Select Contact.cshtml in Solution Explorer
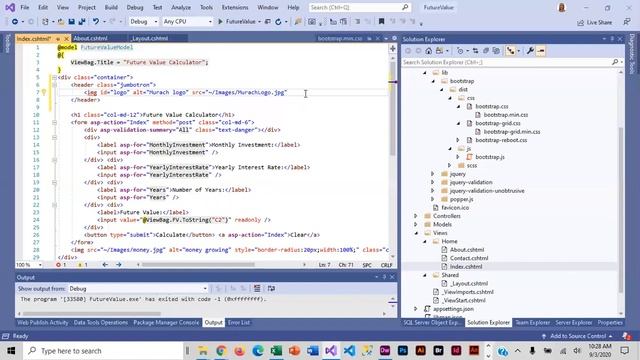The height and width of the screenshot is (360, 640). [x=469, y=258]
